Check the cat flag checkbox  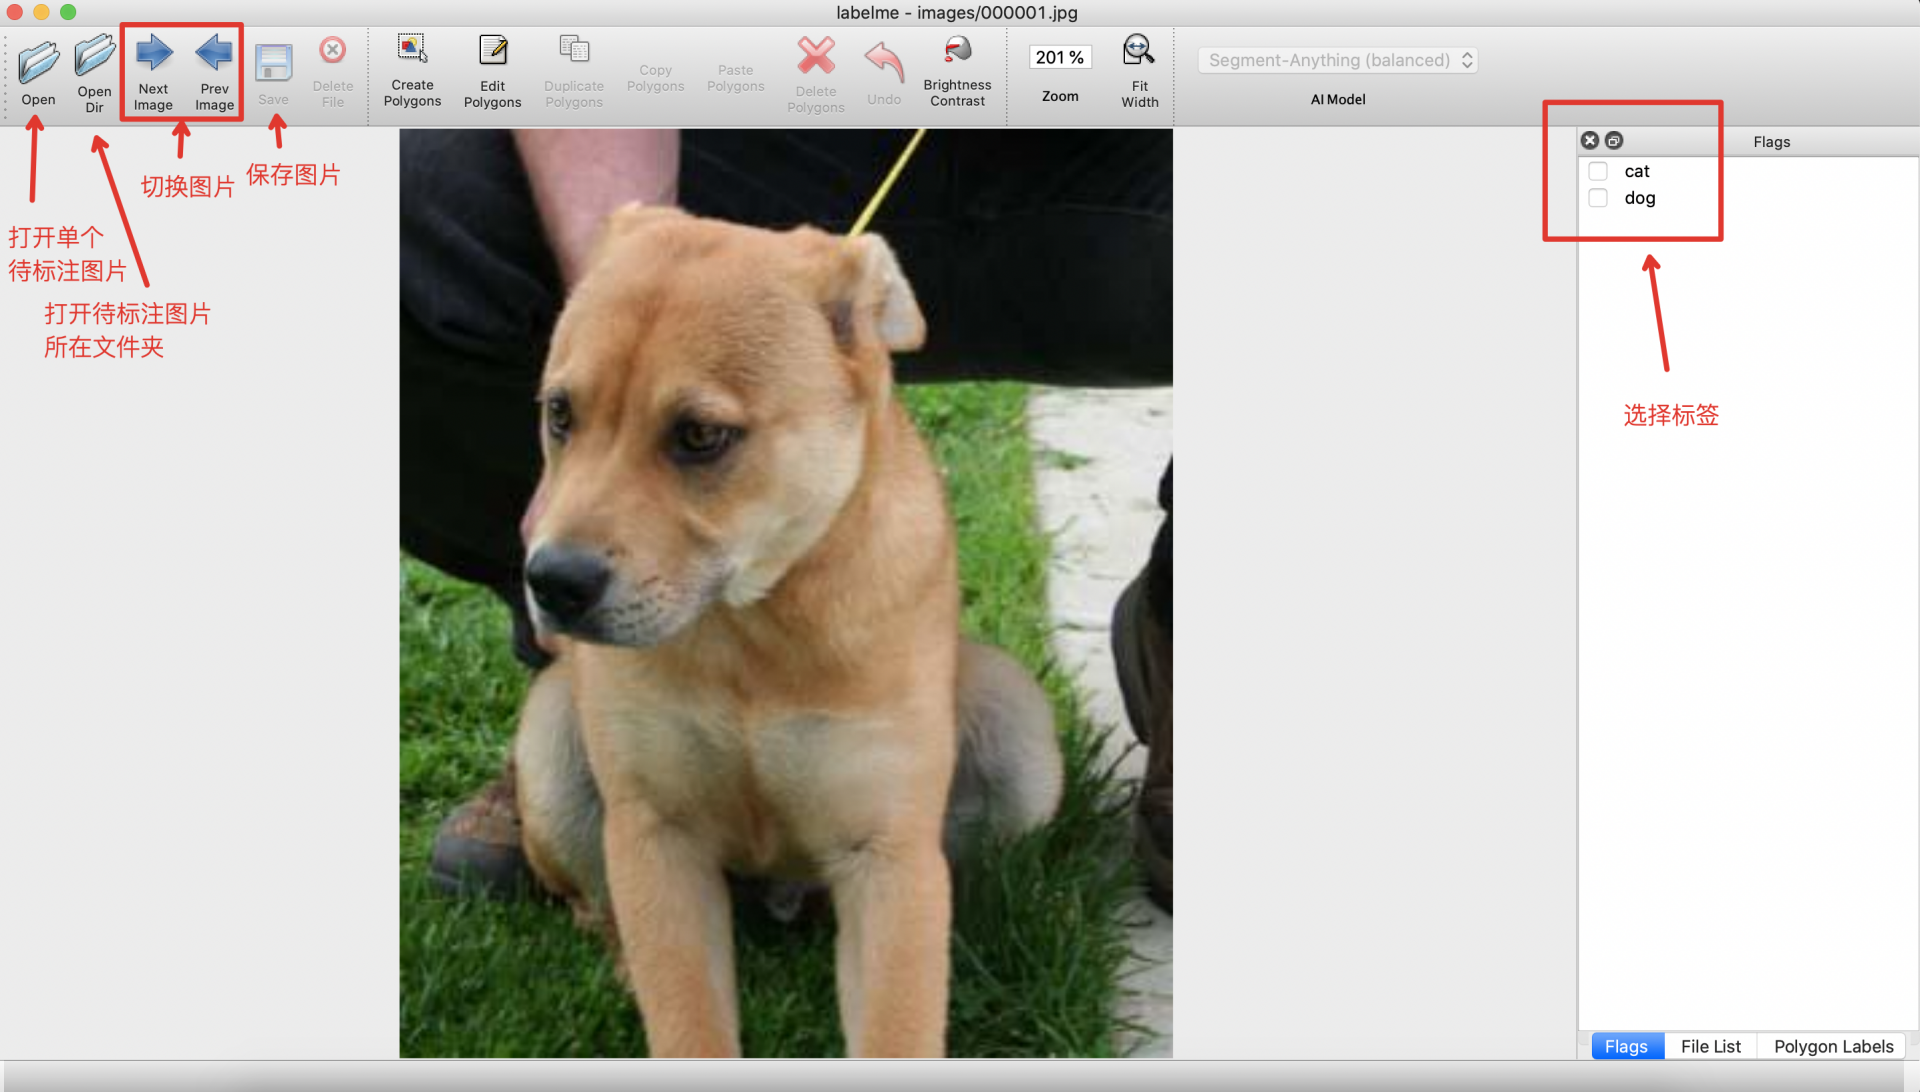click(1598, 171)
